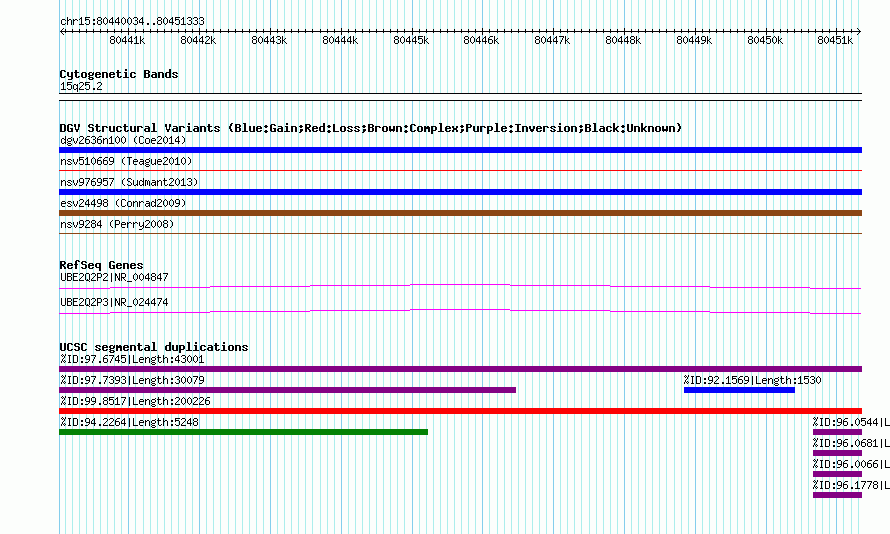Viewport: 890px width, 534px height.
Task: Click the 15q25.2 band label
Action: coord(81,86)
